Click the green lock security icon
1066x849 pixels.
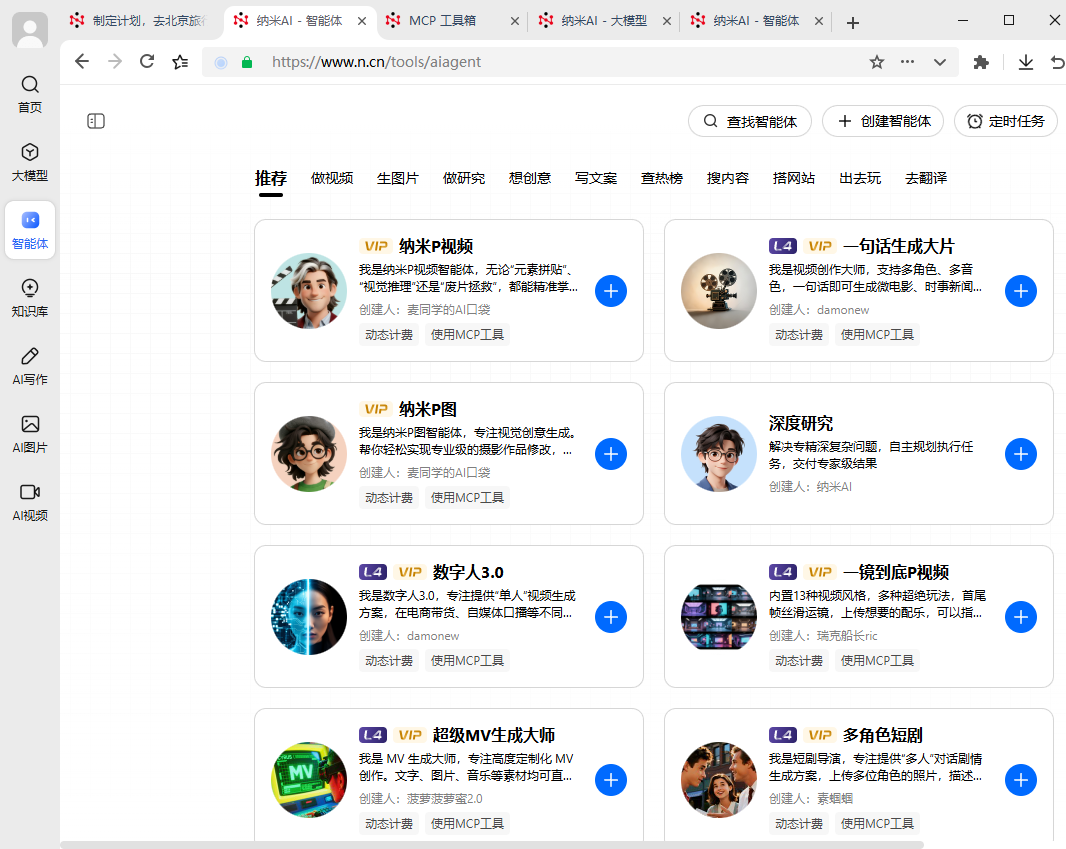(247, 63)
